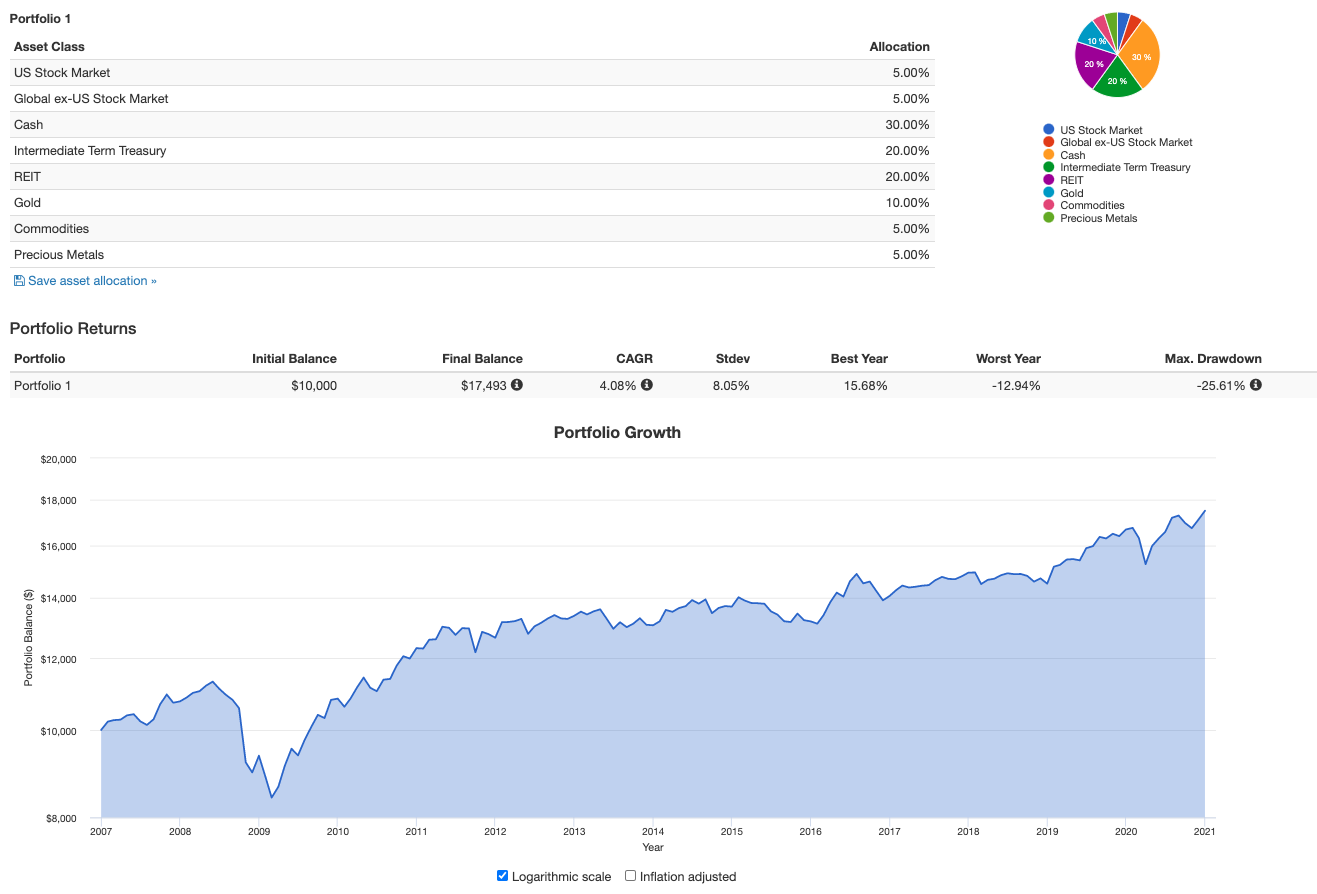This screenshot has width=1317, height=894.
Task: Toggle Gold legend item in pie chart
Action: [x=1071, y=193]
